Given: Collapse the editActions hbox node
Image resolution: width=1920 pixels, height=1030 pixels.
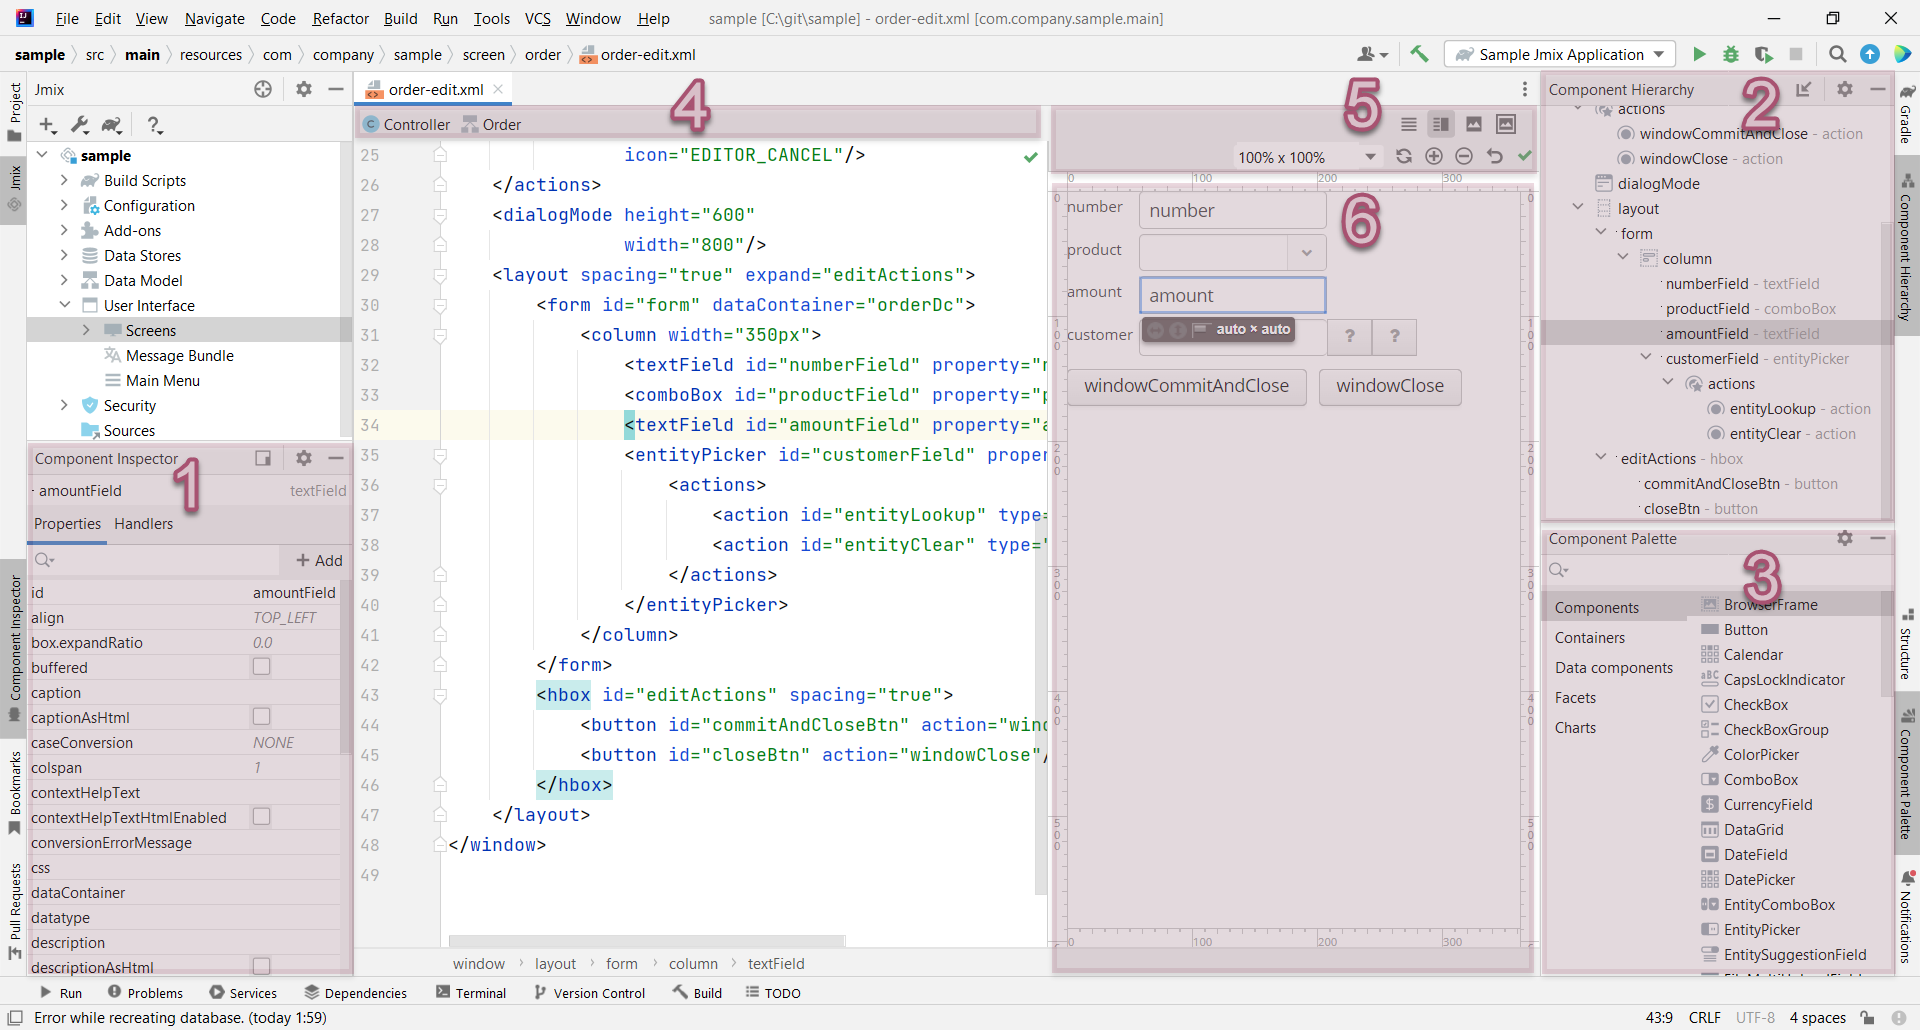Looking at the screenshot, I should [1601, 458].
